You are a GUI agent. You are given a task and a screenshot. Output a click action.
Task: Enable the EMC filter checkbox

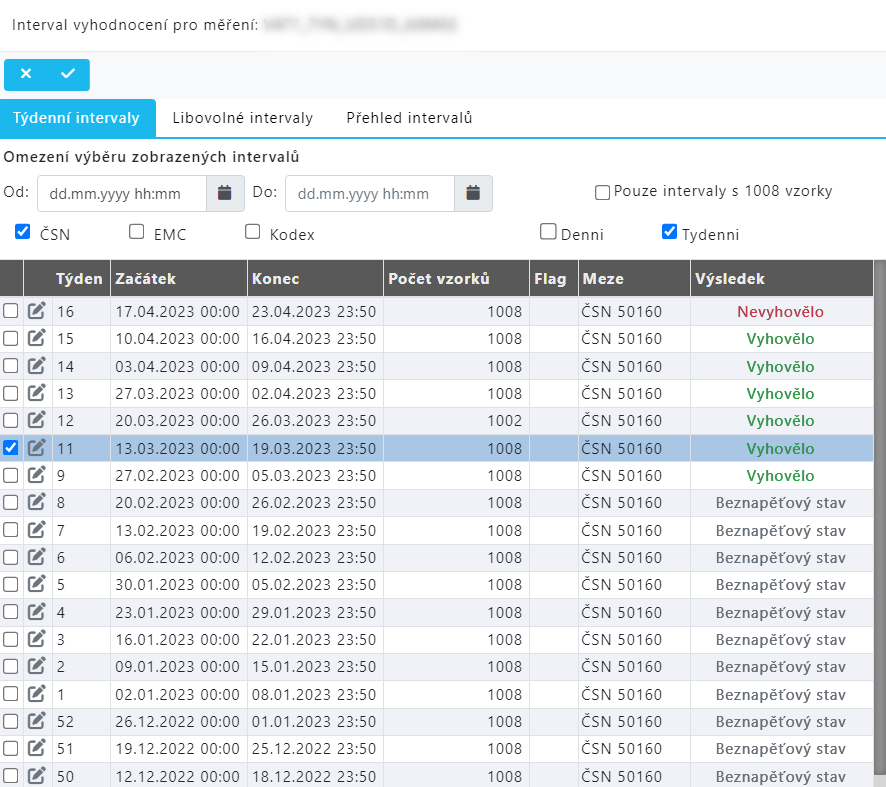coord(137,232)
